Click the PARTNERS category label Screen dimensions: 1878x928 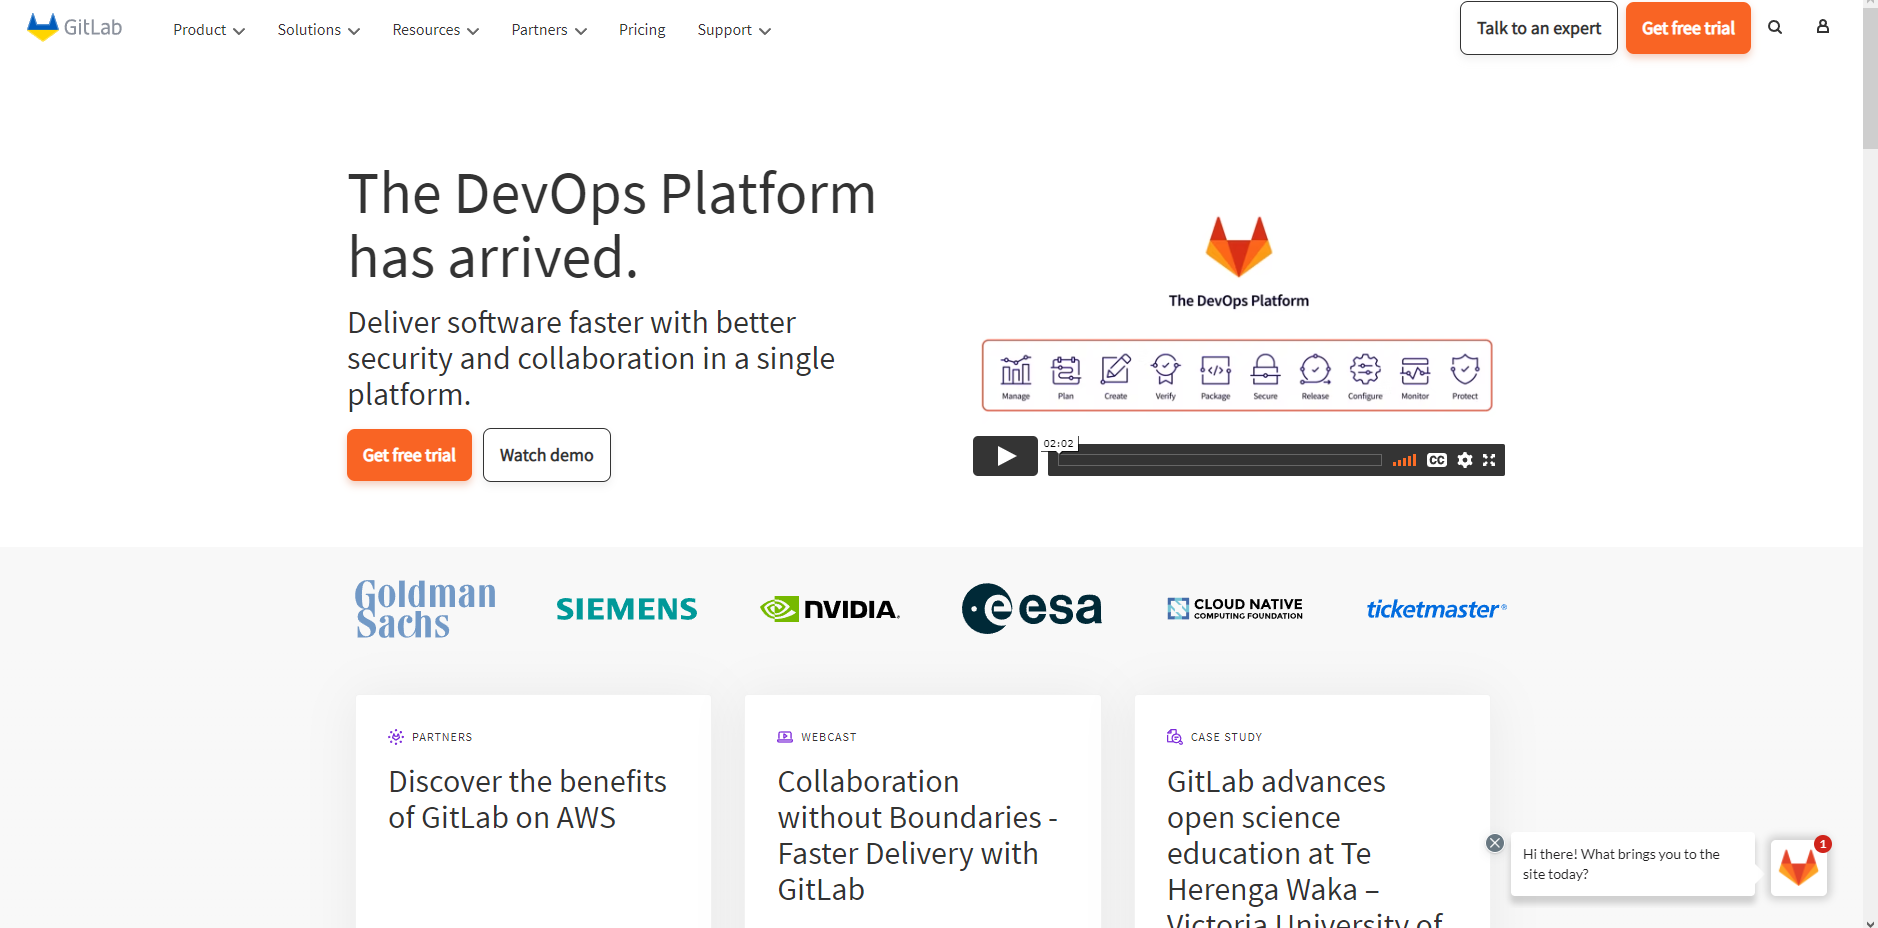point(442,737)
